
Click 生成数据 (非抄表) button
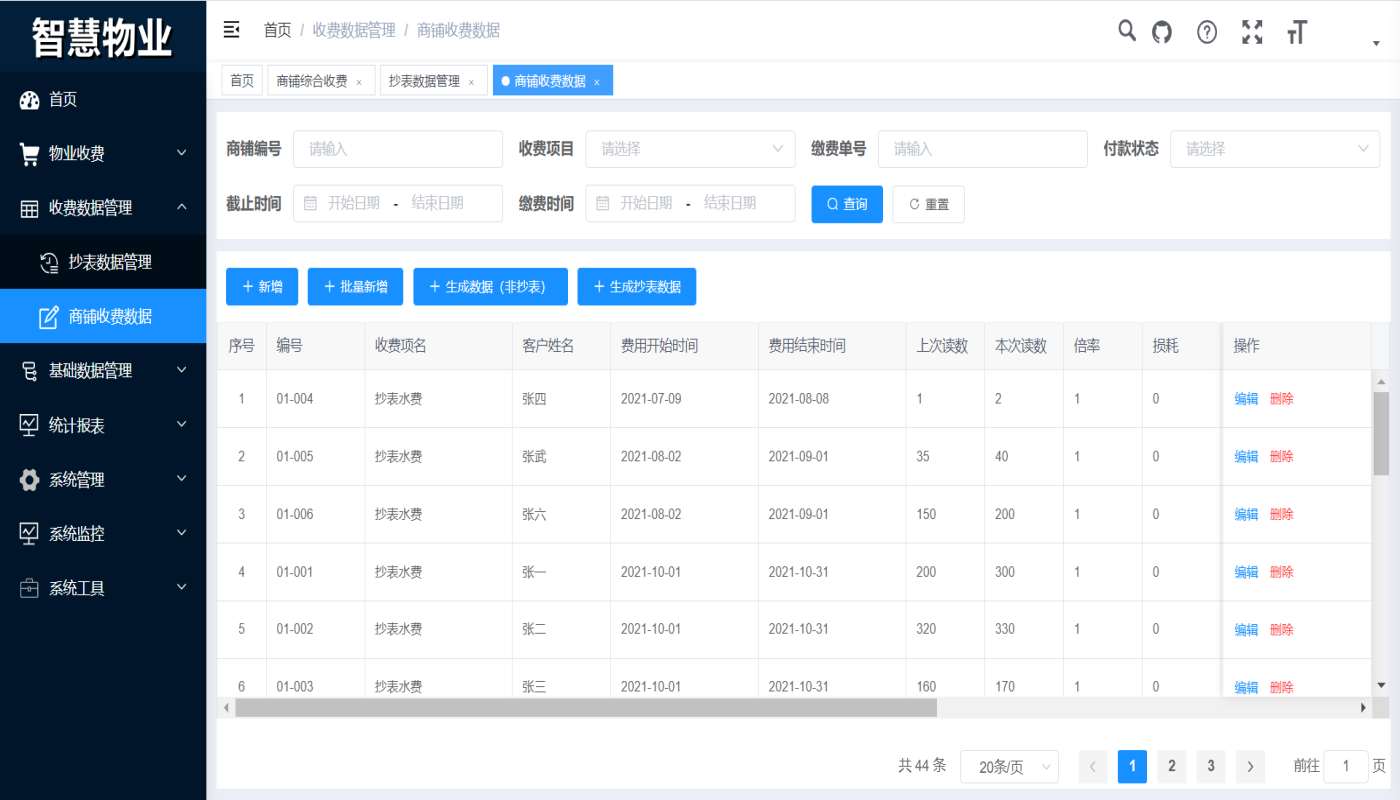[x=490, y=286]
